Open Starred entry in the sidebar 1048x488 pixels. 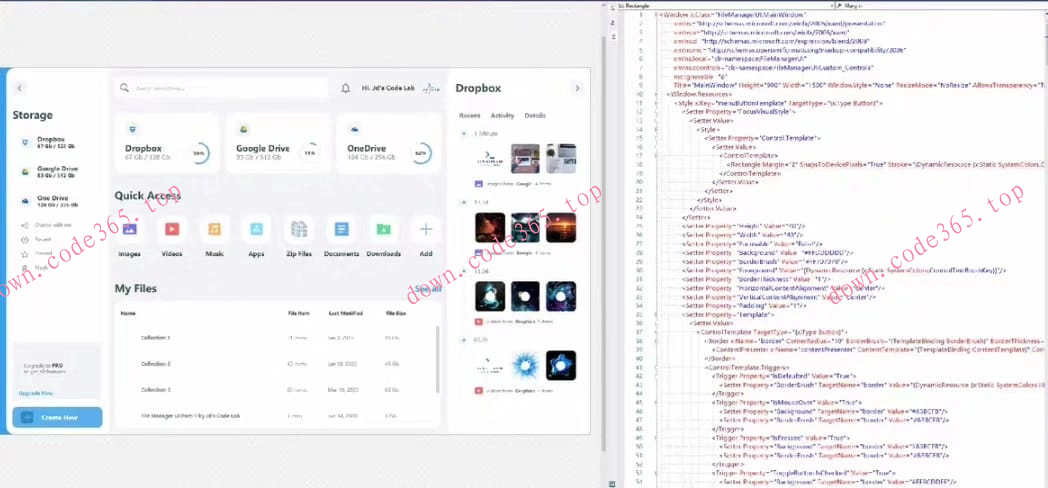(37, 253)
